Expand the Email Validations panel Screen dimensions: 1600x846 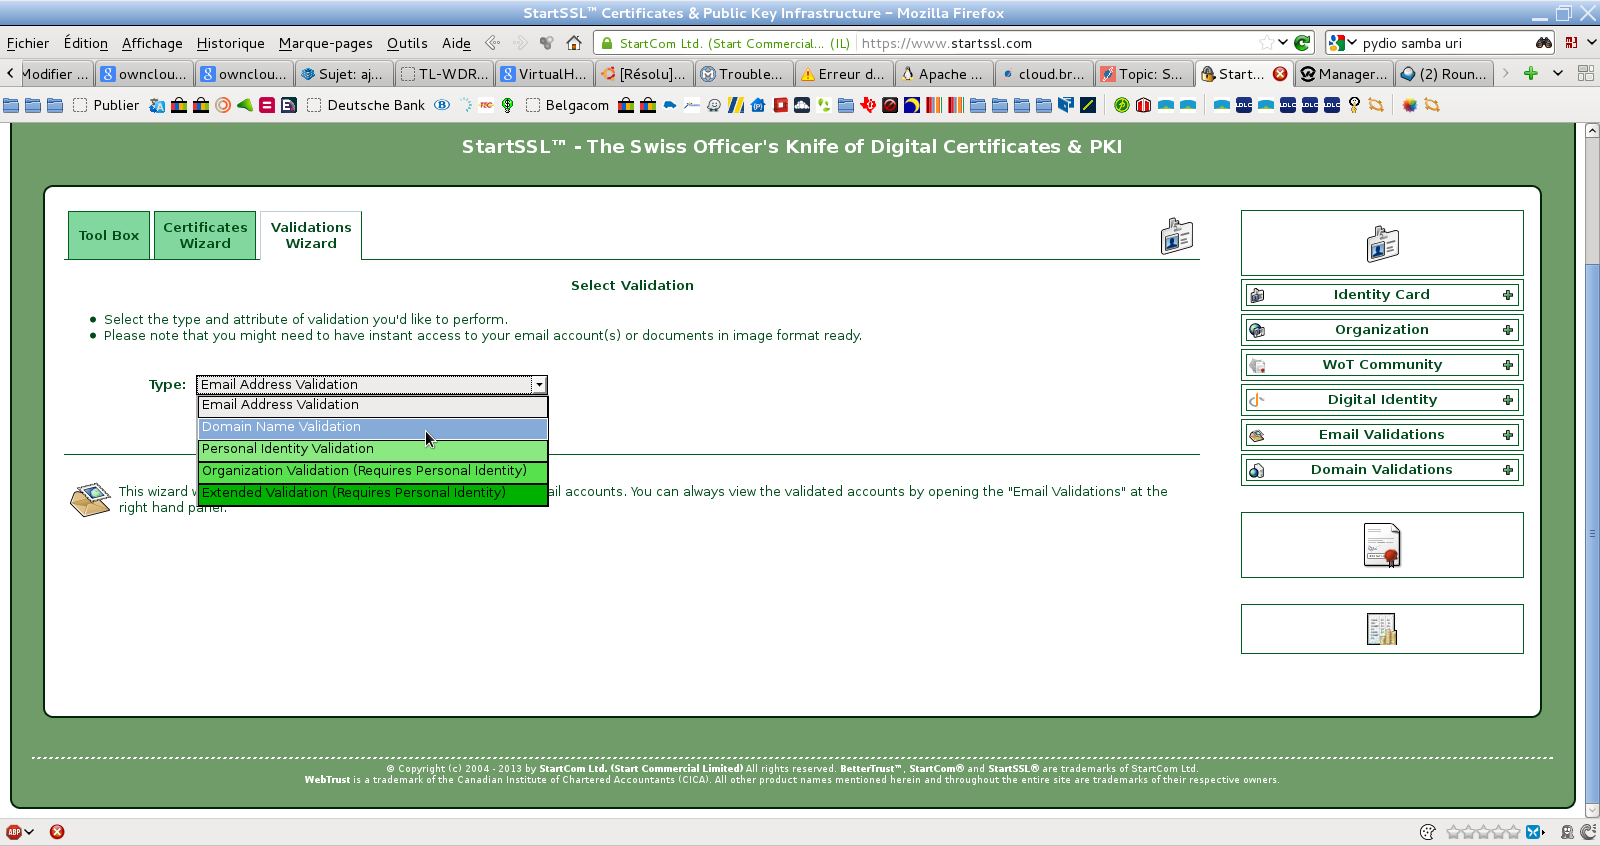click(1382, 435)
